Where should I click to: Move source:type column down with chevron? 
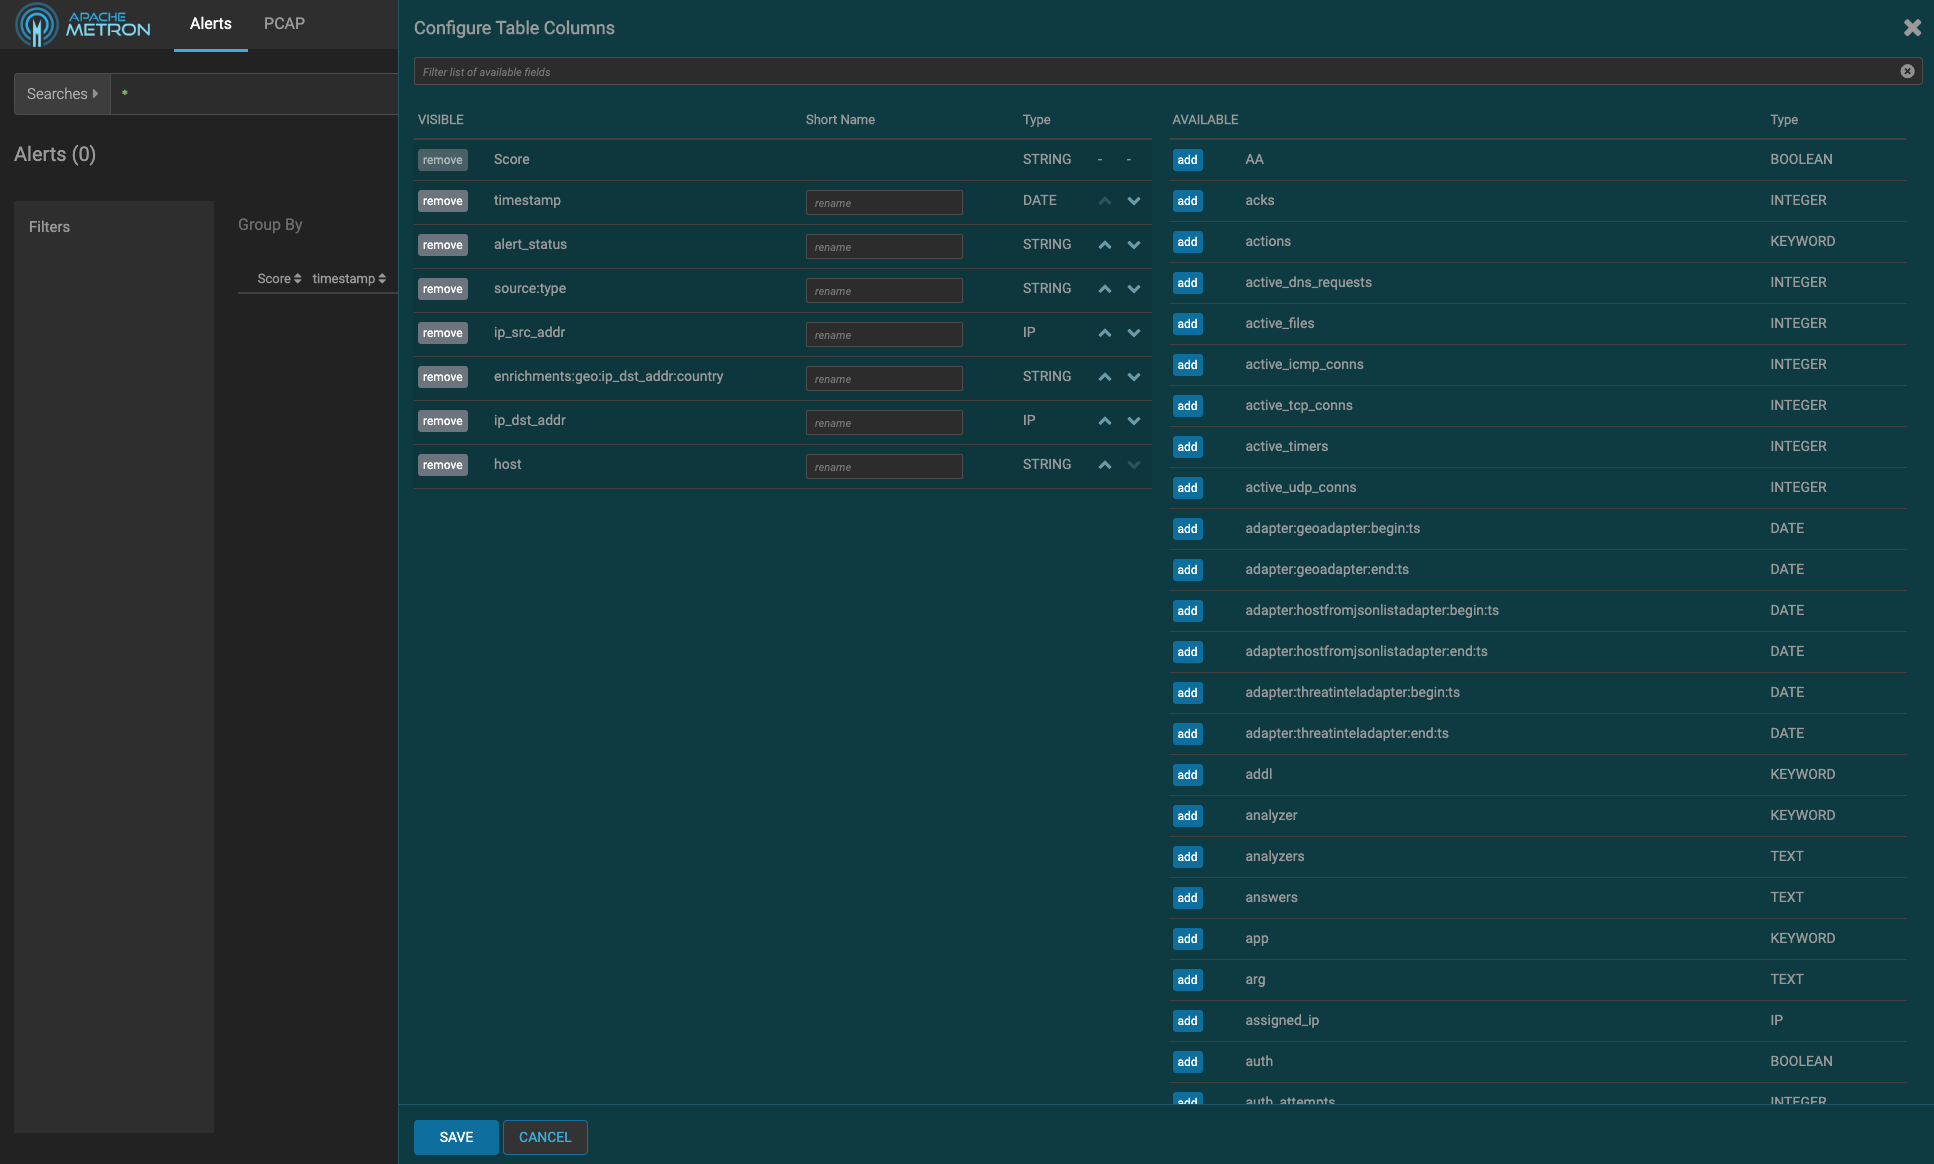(x=1133, y=289)
